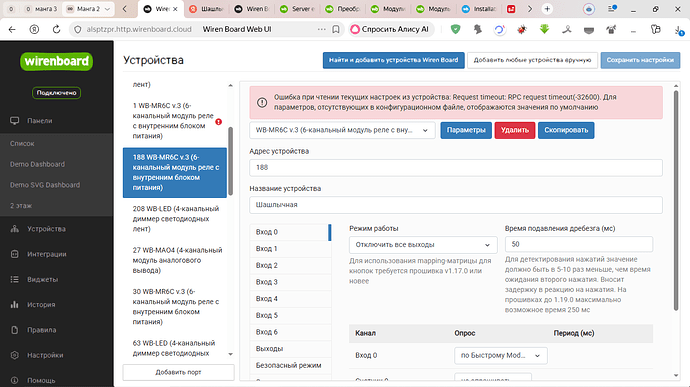The image size is (690, 387).
Task: Click the Параметры button
Action: [x=466, y=130]
